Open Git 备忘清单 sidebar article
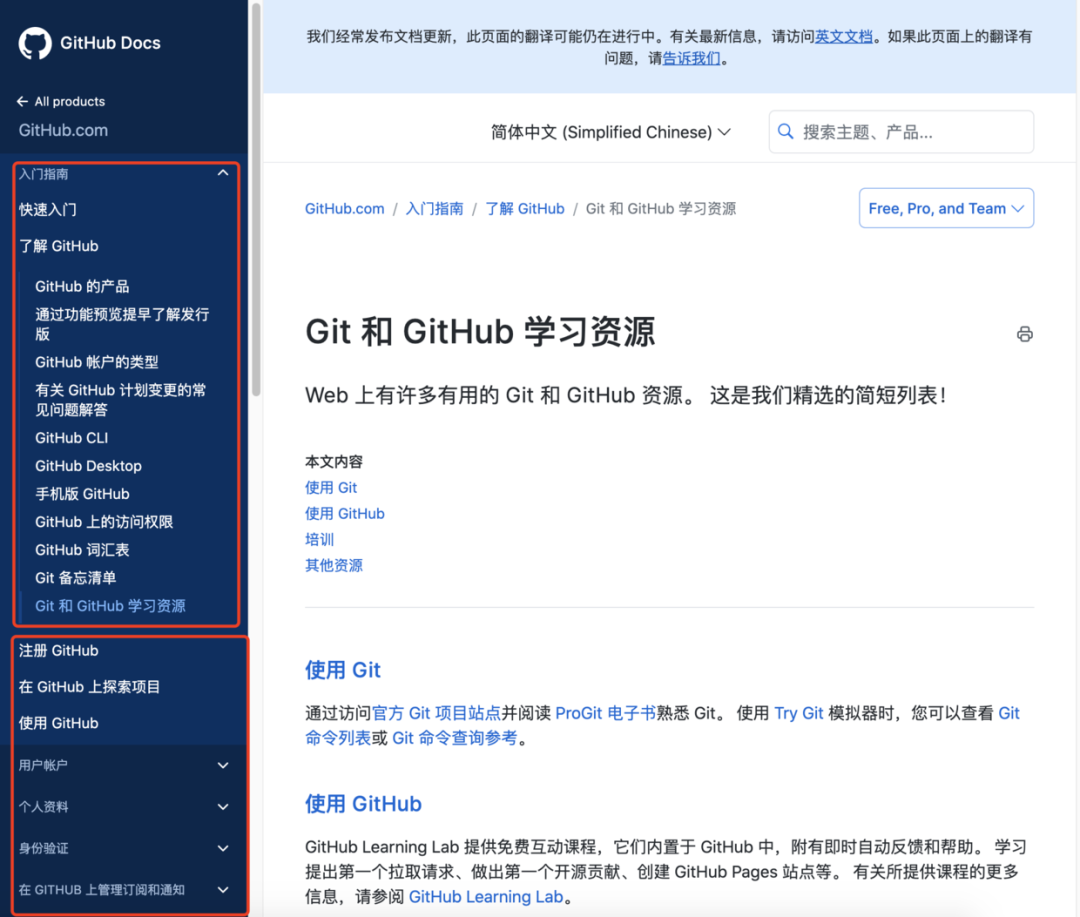The width and height of the screenshot is (1080, 917). click(x=76, y=578)
